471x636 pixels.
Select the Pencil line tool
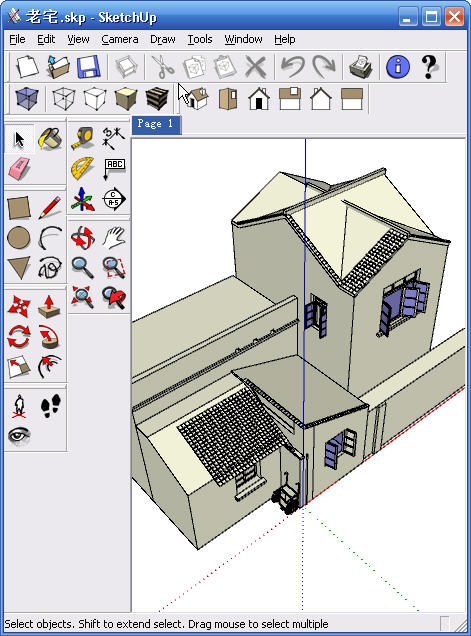(x=50, y=207)
